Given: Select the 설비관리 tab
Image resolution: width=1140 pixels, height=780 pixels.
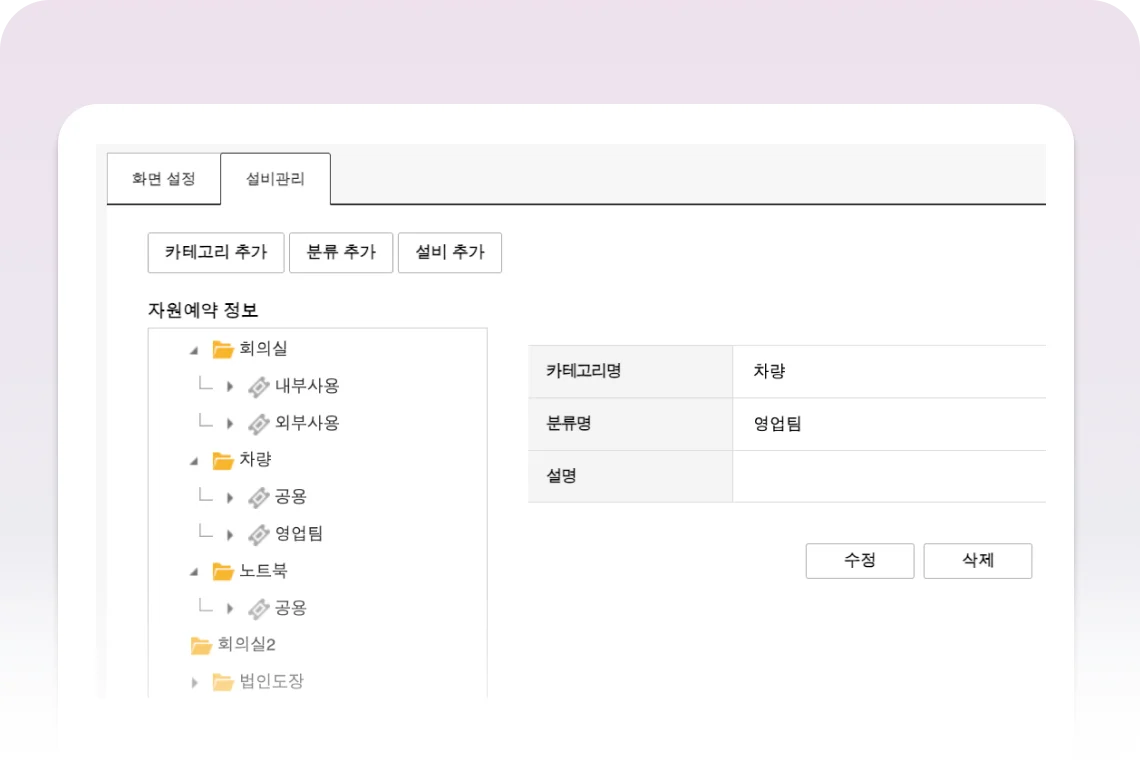Looking at the screenshot, I should (275, 179).
